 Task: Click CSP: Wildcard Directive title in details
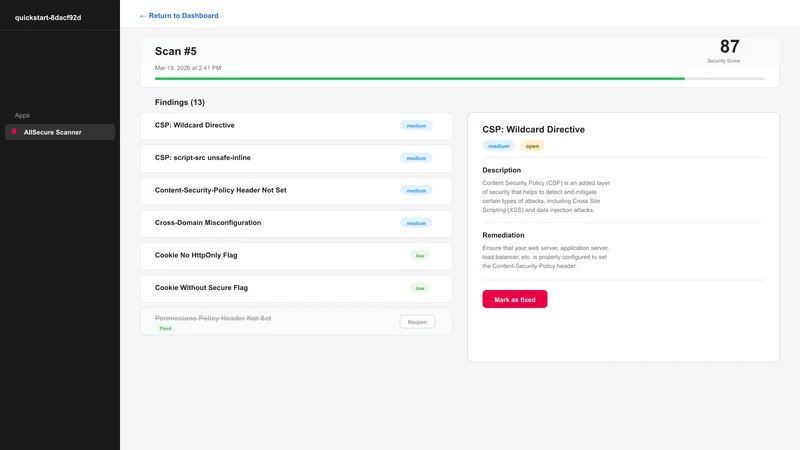(x=533, y=130)
